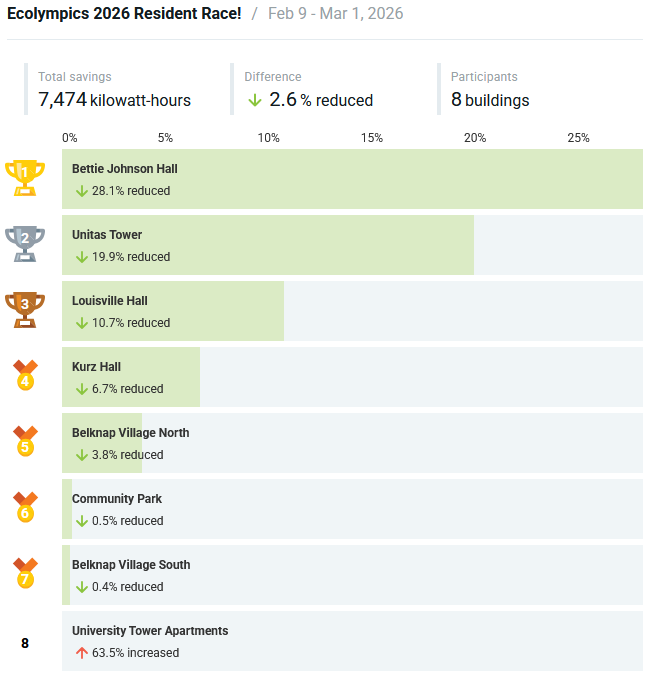Click the fourth-place medal icon
Screen dimensions: 650x678
point(25,375)
